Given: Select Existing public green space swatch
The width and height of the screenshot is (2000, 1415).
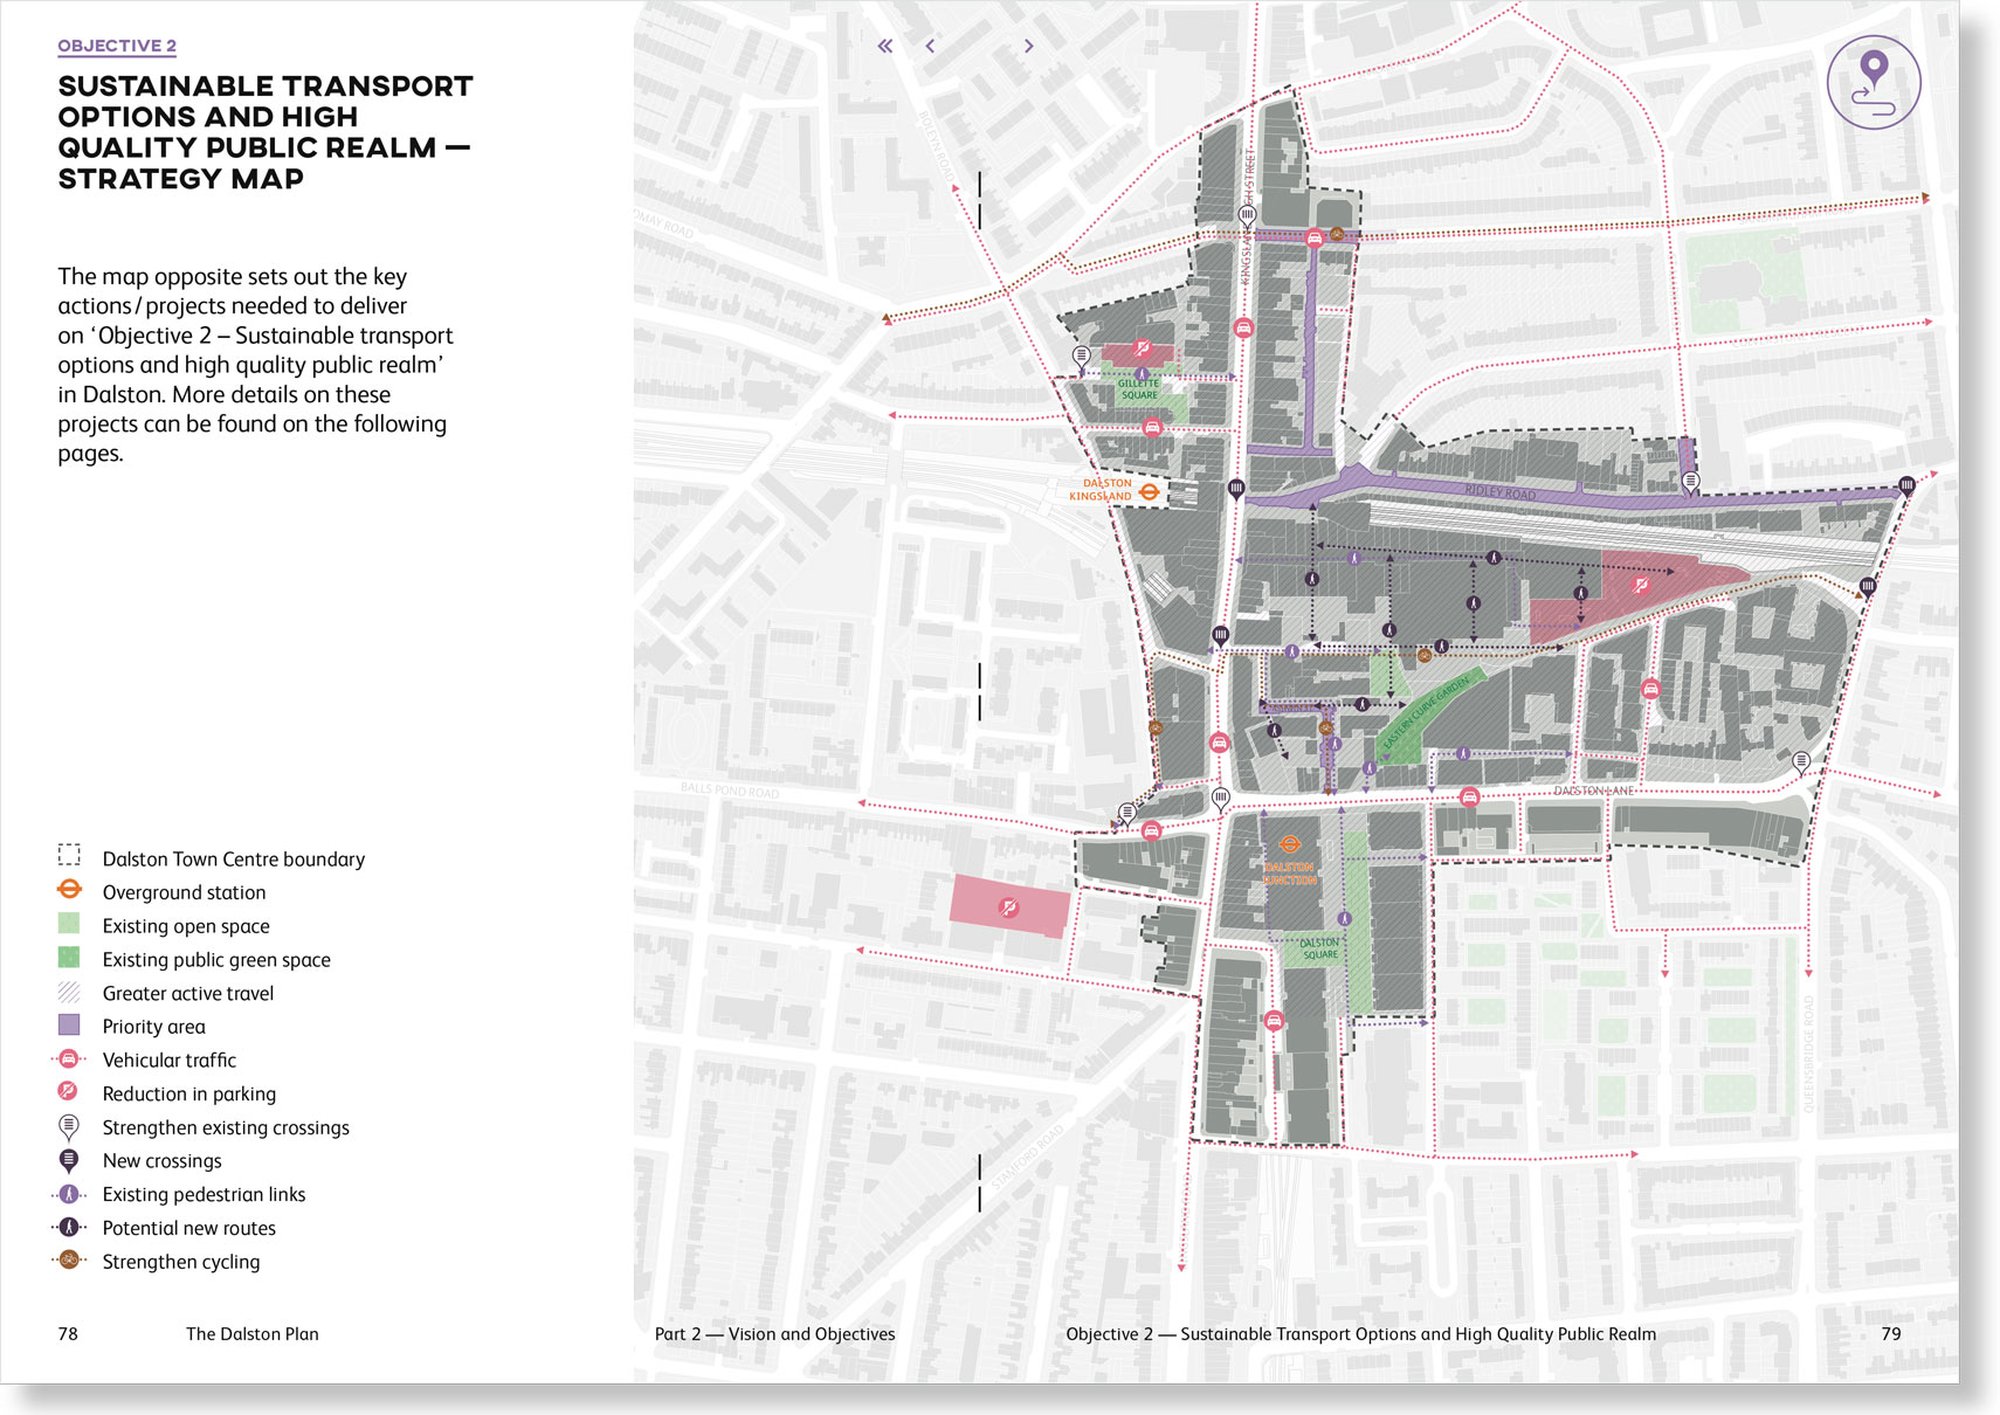Looking at the screenshot, I should (x=69, y=958).
